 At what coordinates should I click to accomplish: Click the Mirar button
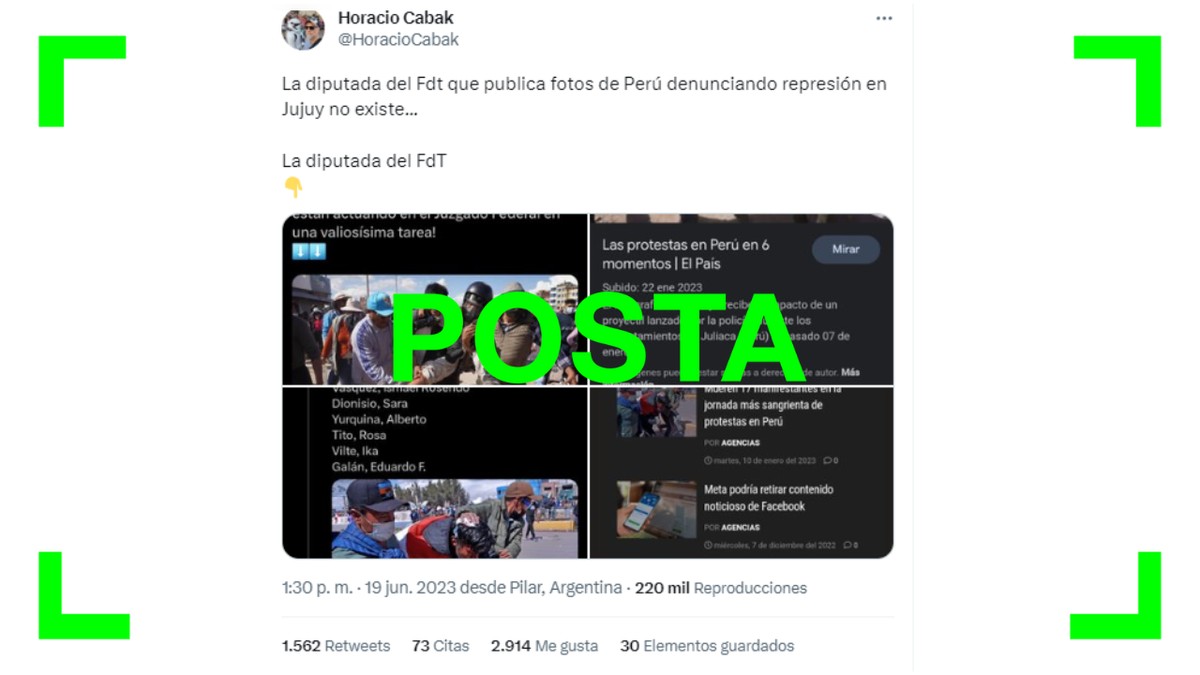[846, 249]
